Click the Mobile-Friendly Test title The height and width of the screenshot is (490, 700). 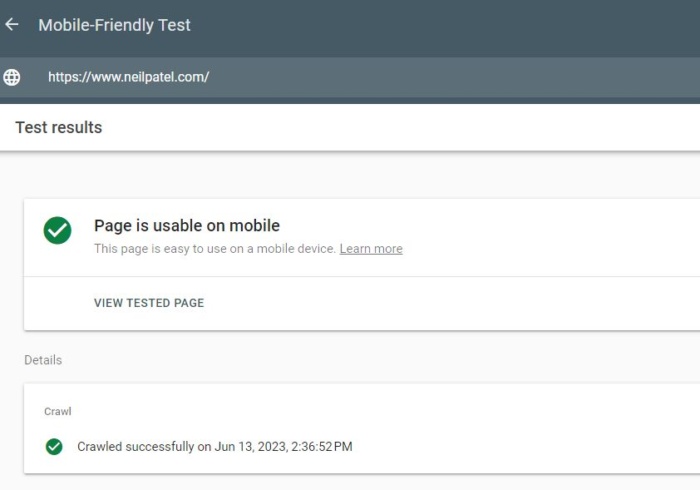[x=114, y=25]
